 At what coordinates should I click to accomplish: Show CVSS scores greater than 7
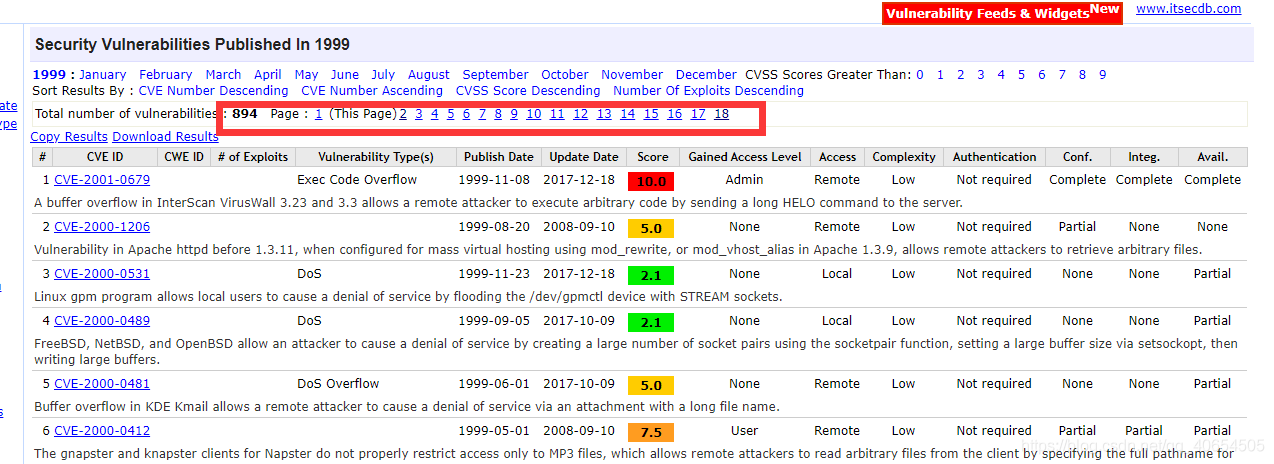coord(1062,75)
